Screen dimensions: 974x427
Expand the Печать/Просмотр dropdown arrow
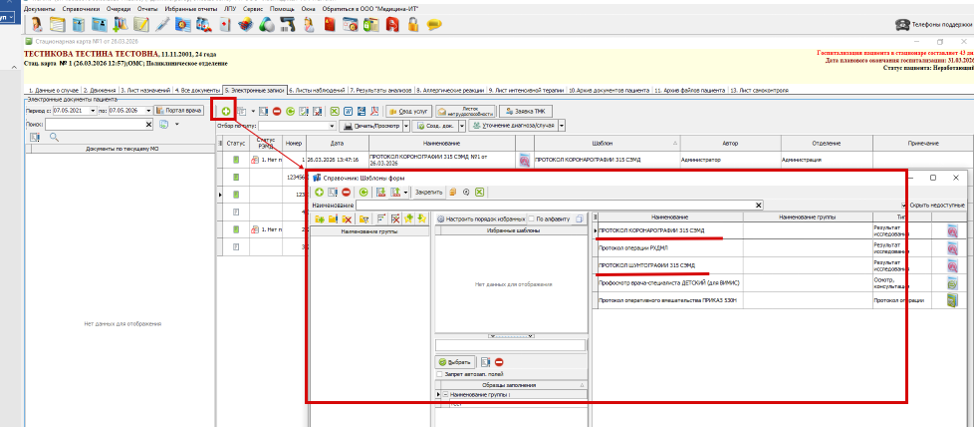pyautogui.click(x=406, y=126)
